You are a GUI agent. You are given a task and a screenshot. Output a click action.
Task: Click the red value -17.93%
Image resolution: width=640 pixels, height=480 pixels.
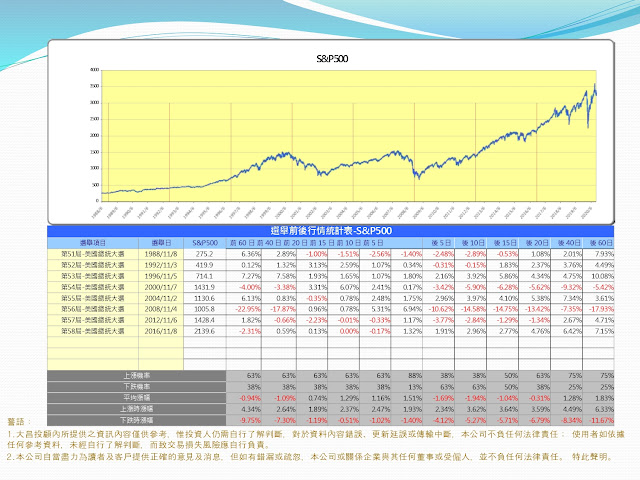pyautogui.click(x=601, y=309)
